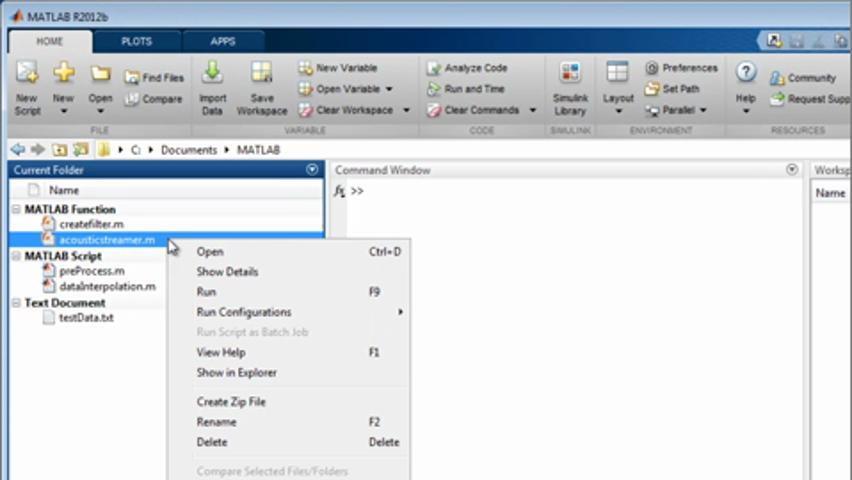Click Set Path
Viewport: 852px width, 480px height.
click(673, 89)
